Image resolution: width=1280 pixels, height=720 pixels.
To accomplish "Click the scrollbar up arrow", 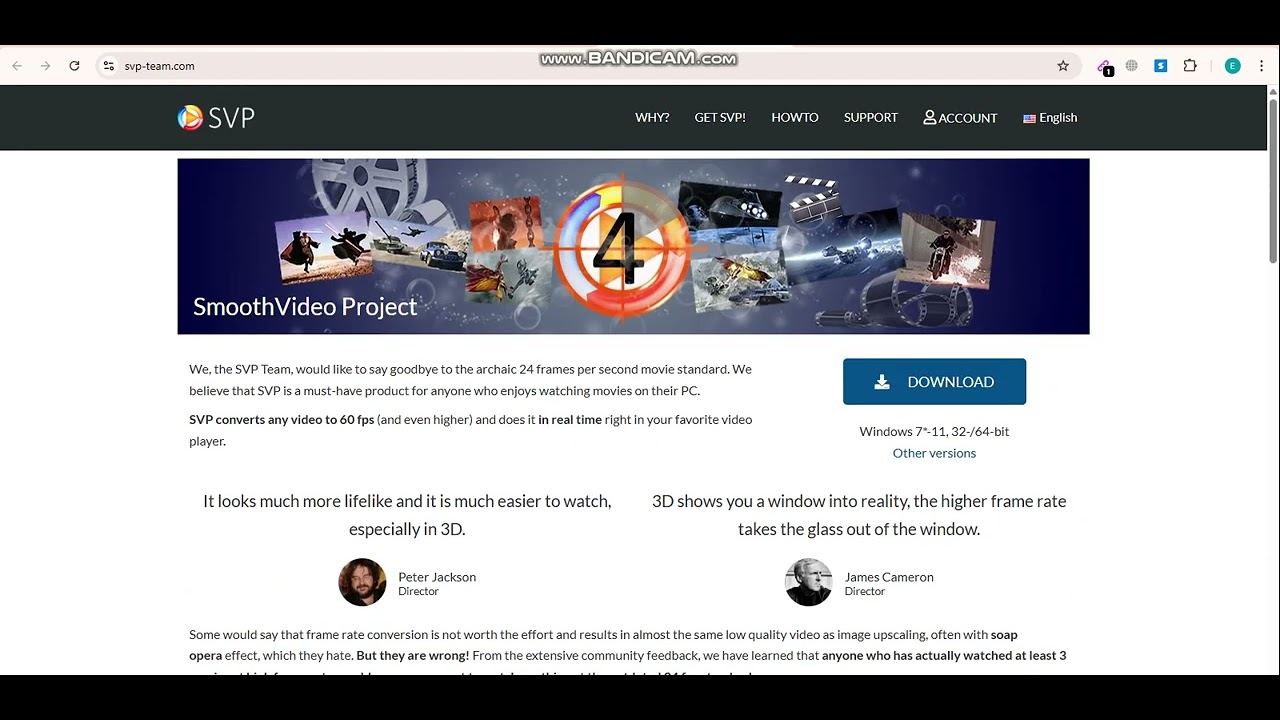I will pyautogui.click(x=1273, y=91).
